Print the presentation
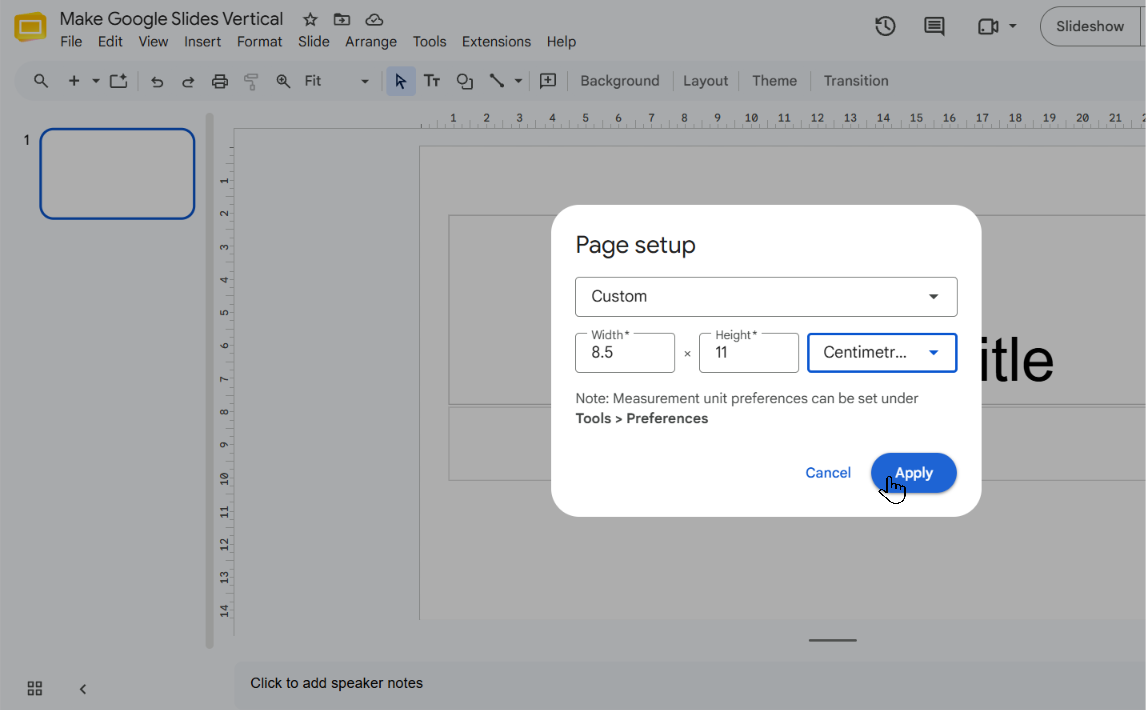Viewport: 1146px width, 710px height. [219, 81]
